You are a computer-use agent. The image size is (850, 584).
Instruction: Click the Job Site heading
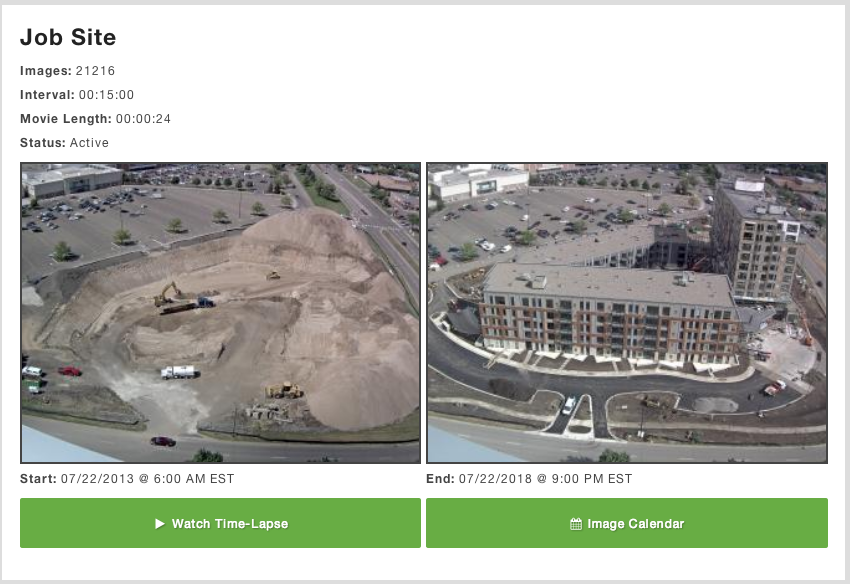pos(68,37)
